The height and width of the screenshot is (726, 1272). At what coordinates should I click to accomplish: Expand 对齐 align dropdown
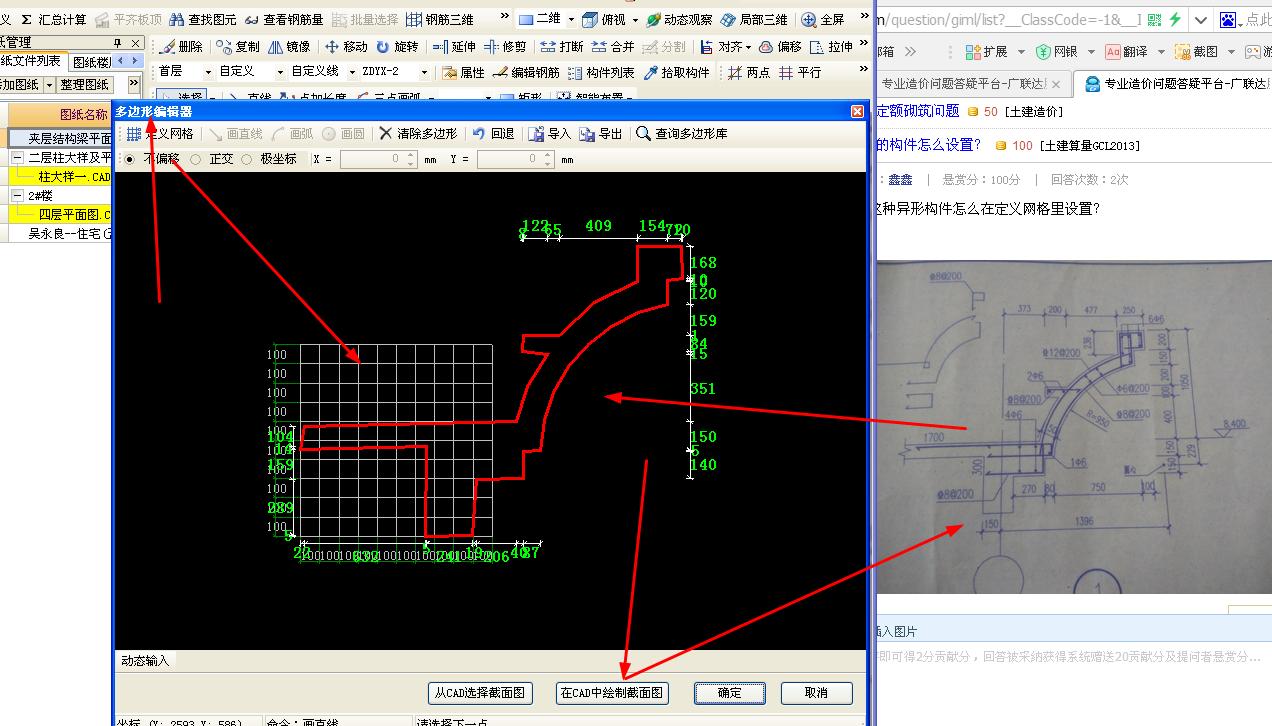(x=746, y=46)
